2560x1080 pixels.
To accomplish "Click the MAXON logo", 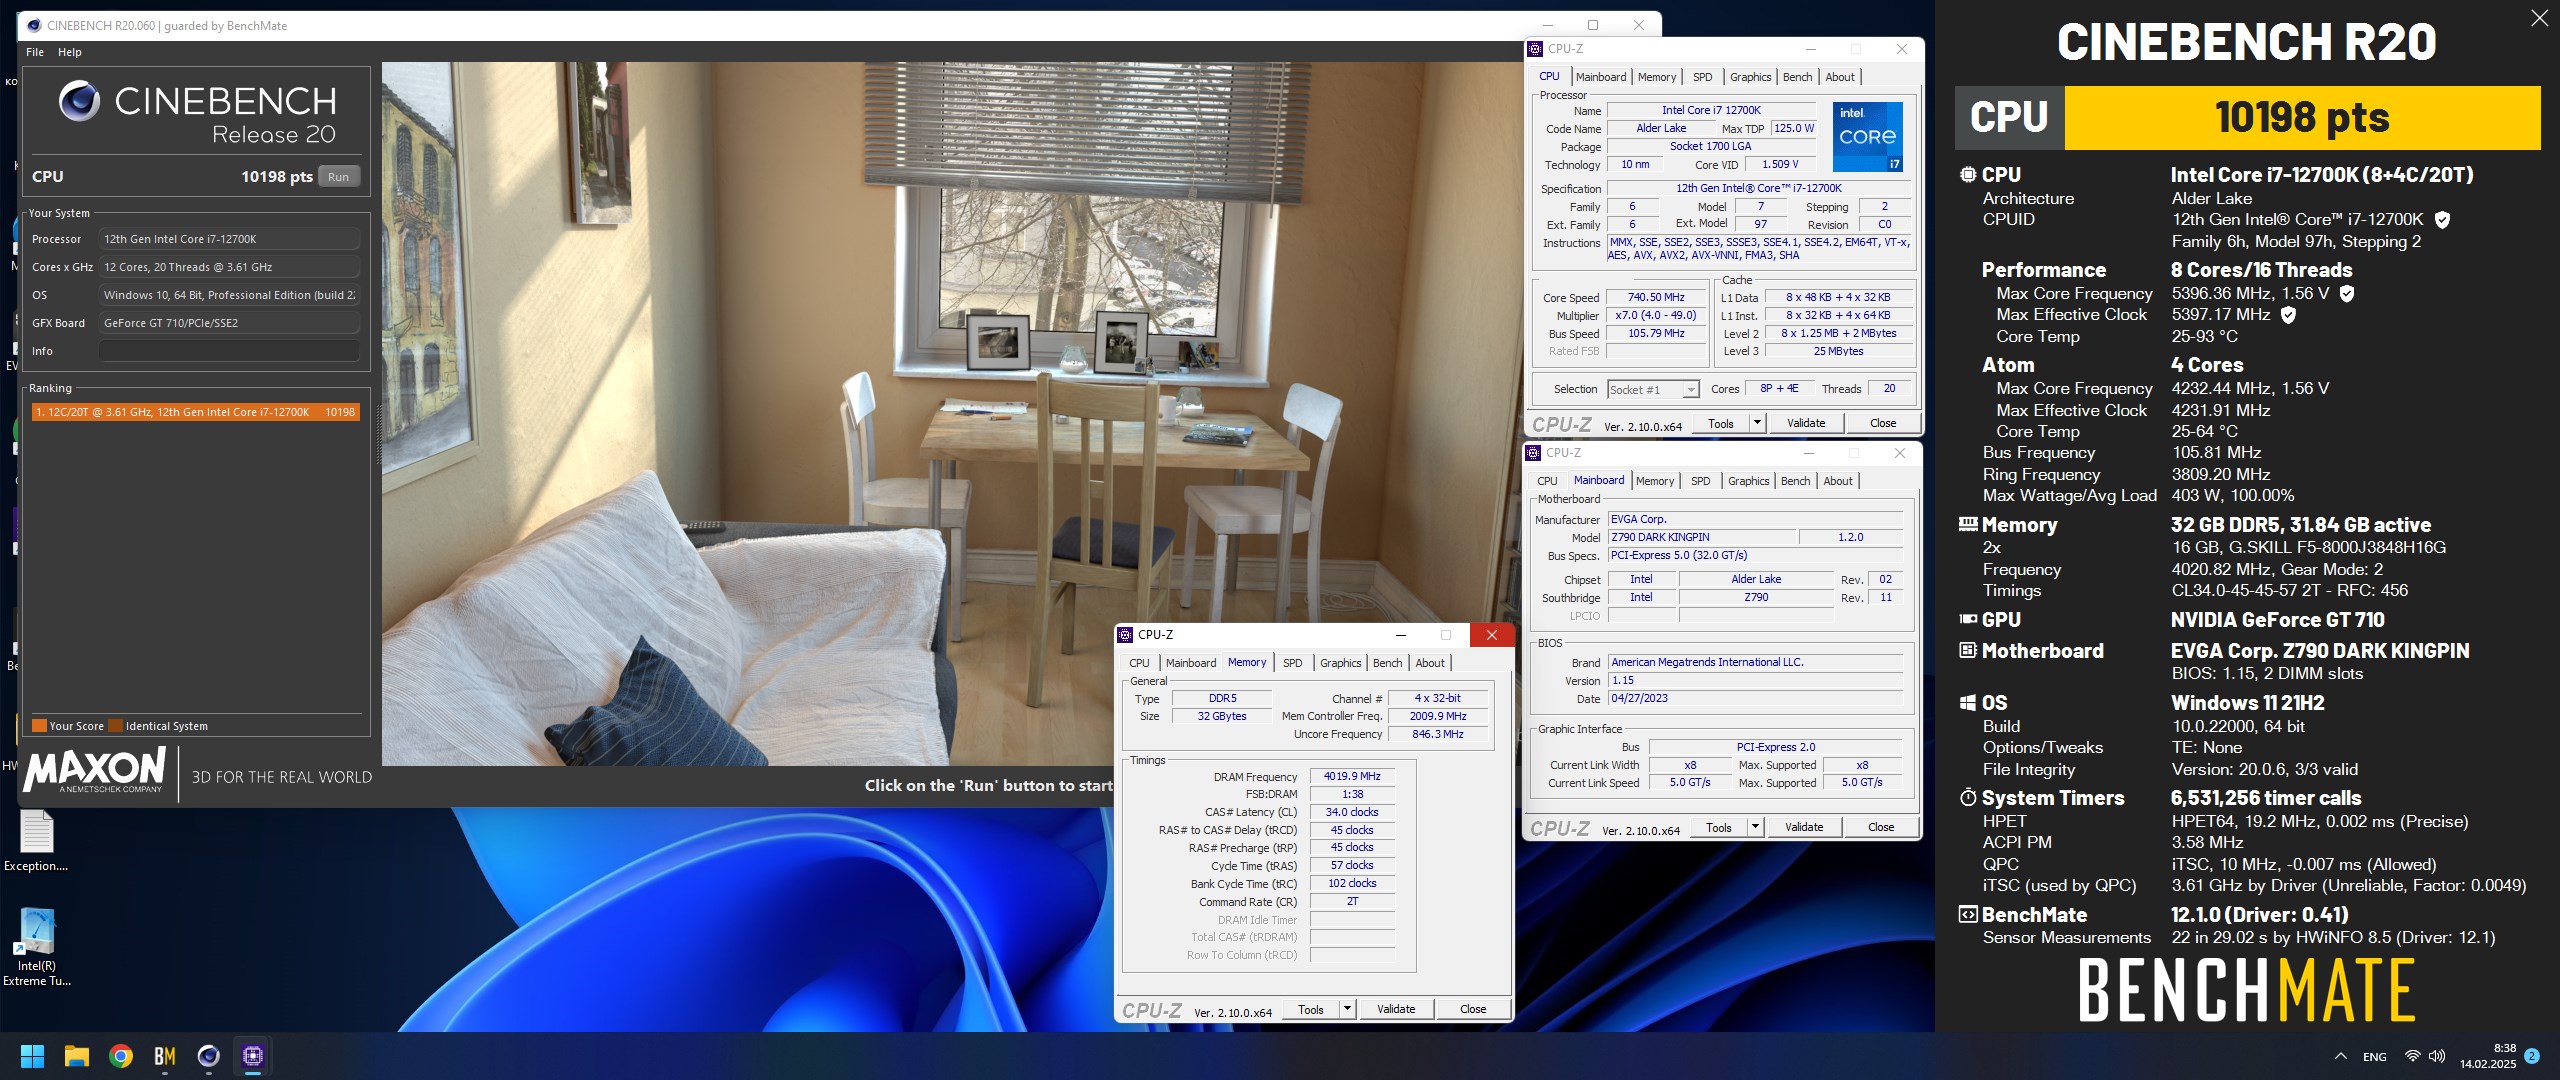I will click(x=95, y=770).
